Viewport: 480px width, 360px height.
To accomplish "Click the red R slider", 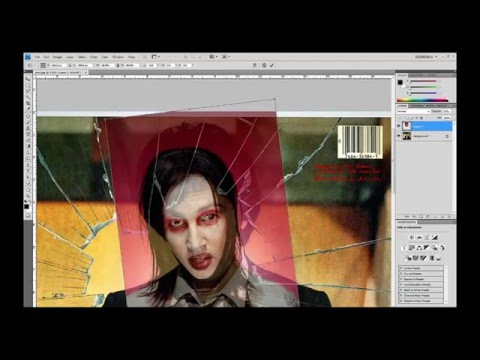I will coord(423,81).
